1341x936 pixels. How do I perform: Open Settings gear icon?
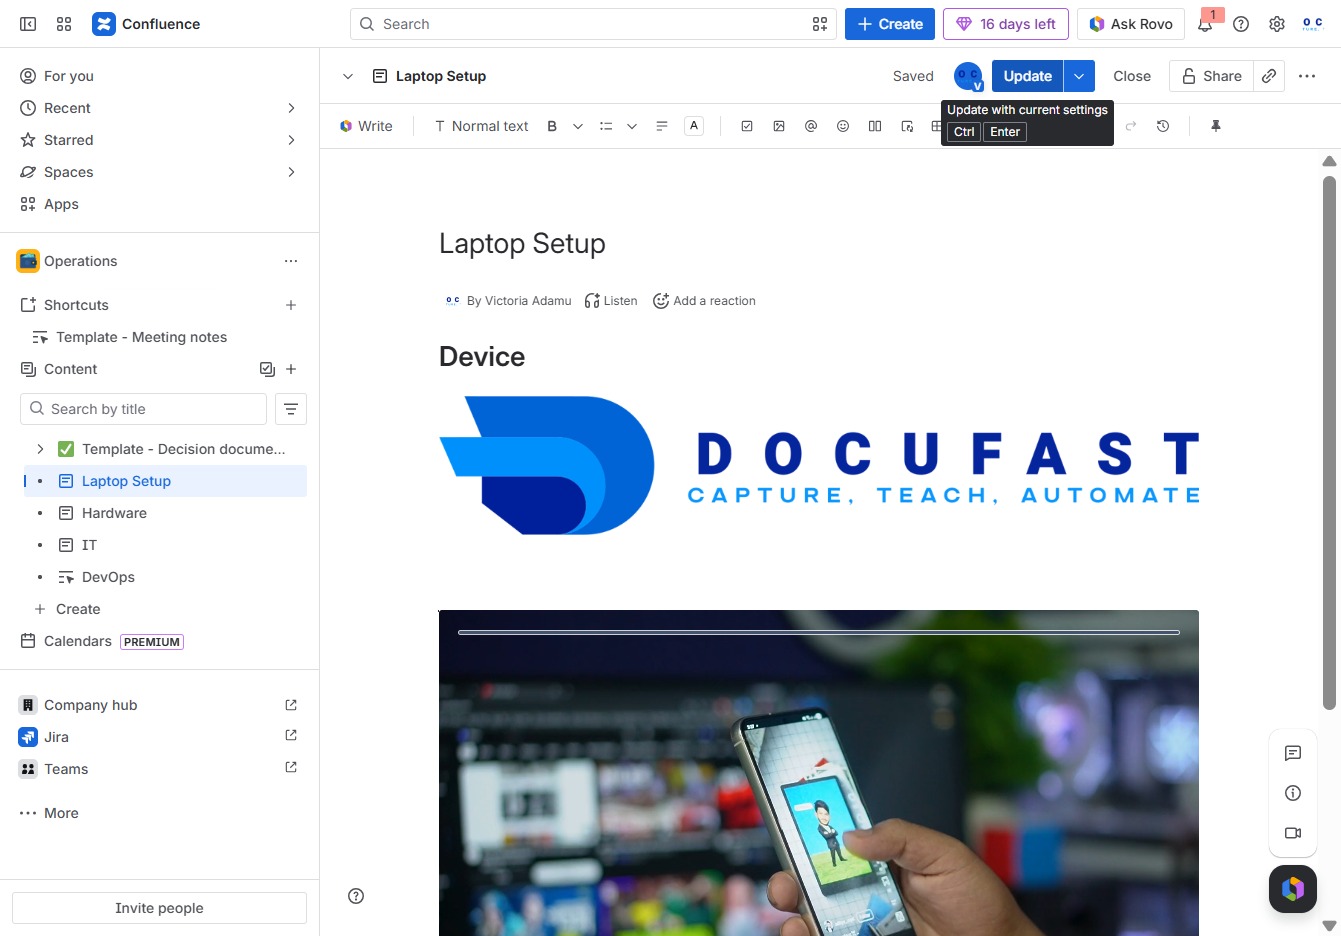1277,24
